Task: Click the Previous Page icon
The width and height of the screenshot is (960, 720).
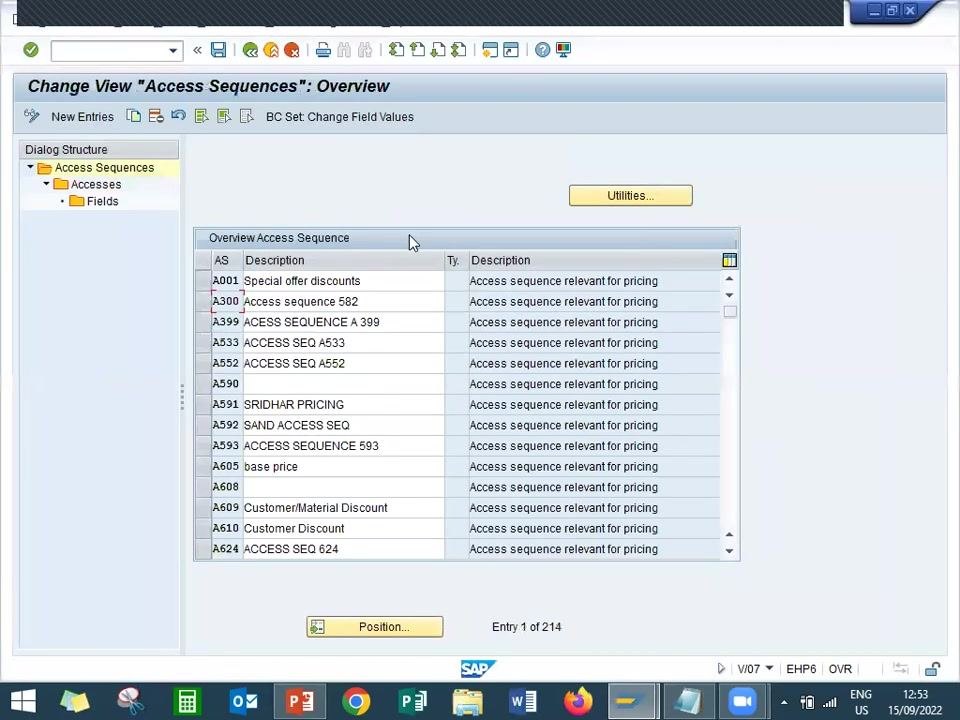Action: pos(418,50)
